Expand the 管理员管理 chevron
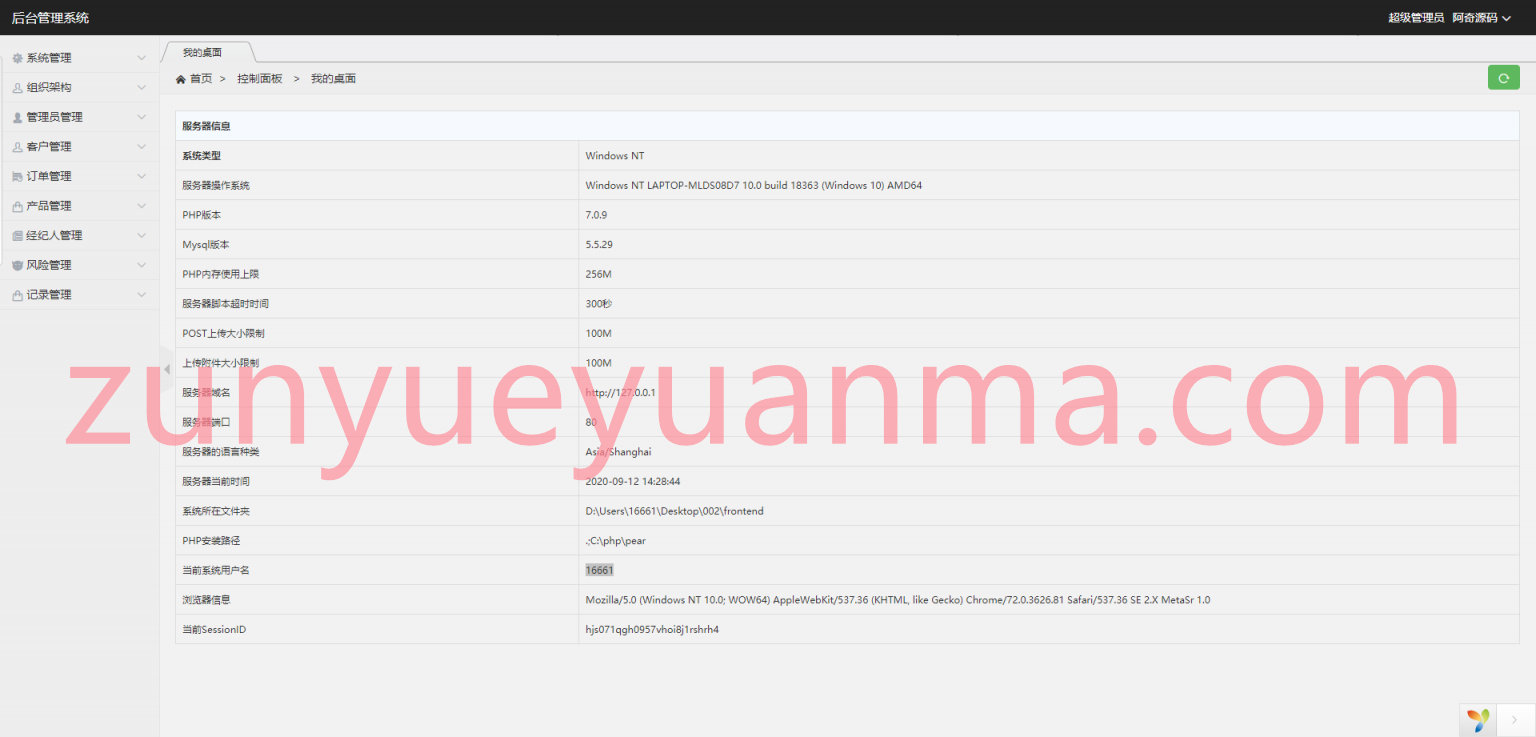This screenshot has width=1536, height=737. (141, 117)
